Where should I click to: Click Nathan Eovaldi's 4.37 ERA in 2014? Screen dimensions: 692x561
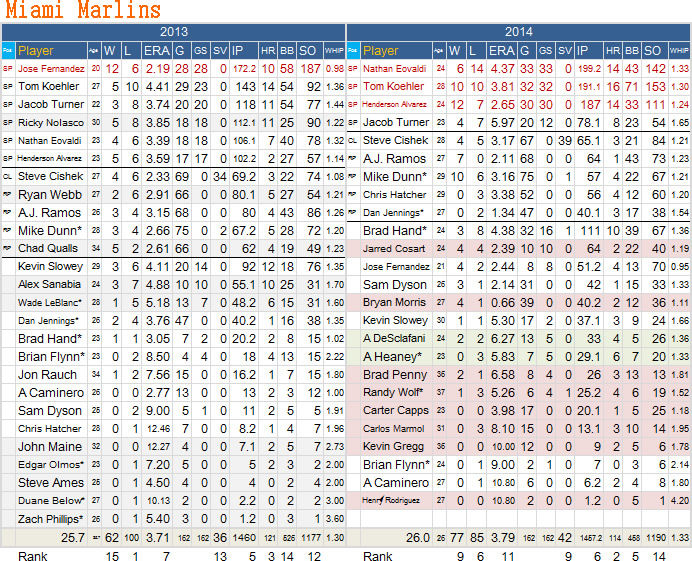point(503,69)
